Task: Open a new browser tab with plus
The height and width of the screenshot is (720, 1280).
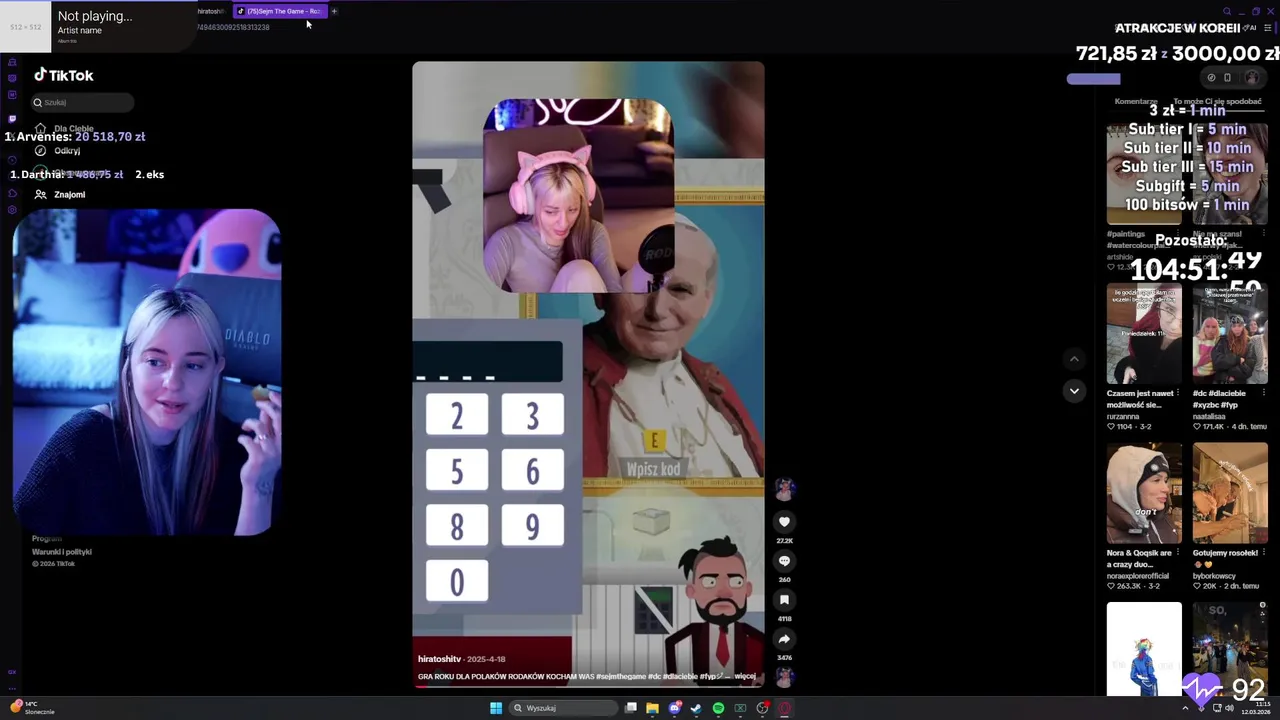Action: [334, 11]
